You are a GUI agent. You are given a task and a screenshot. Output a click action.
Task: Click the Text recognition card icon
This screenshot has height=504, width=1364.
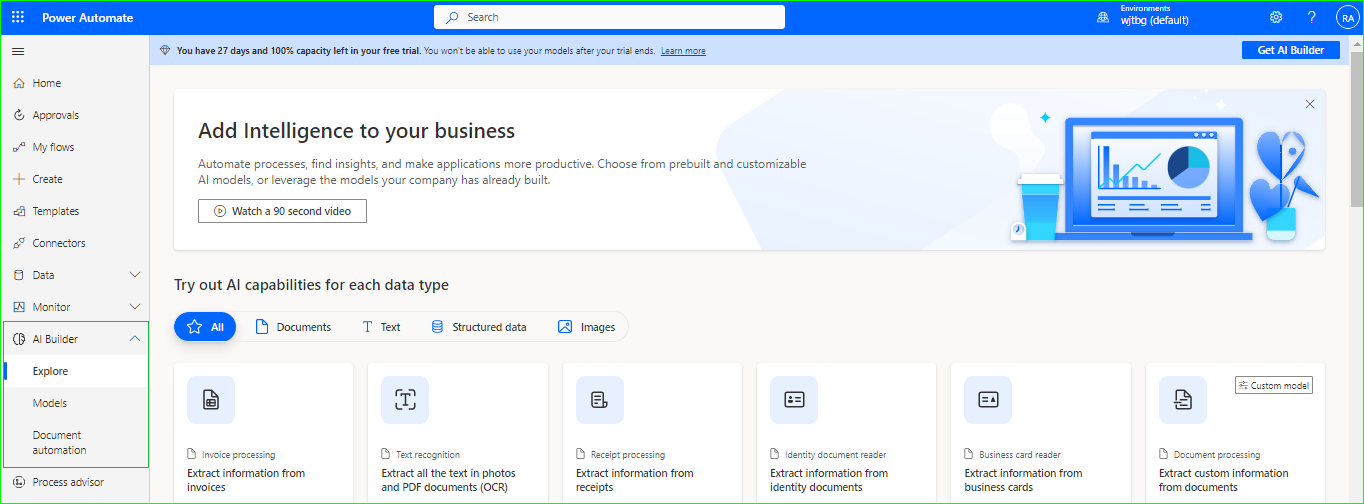tap(405, 400)
